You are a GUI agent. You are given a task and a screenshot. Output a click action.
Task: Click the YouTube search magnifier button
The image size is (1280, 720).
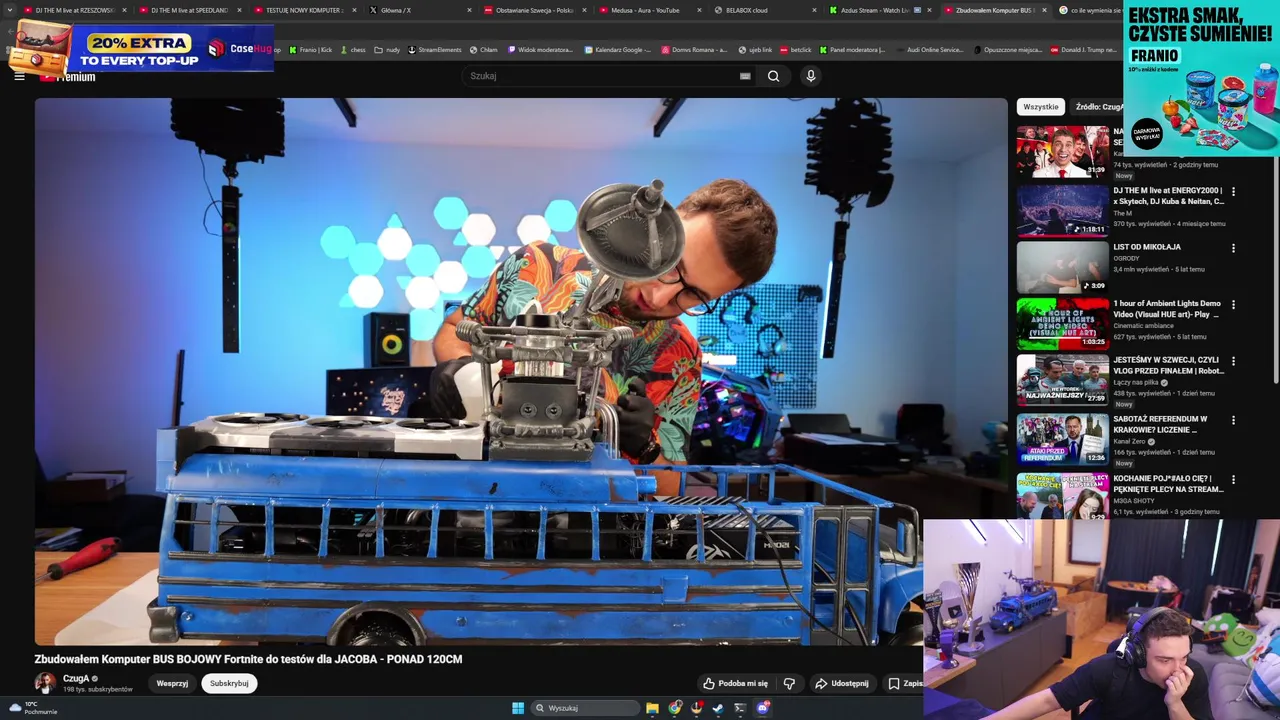773,76
